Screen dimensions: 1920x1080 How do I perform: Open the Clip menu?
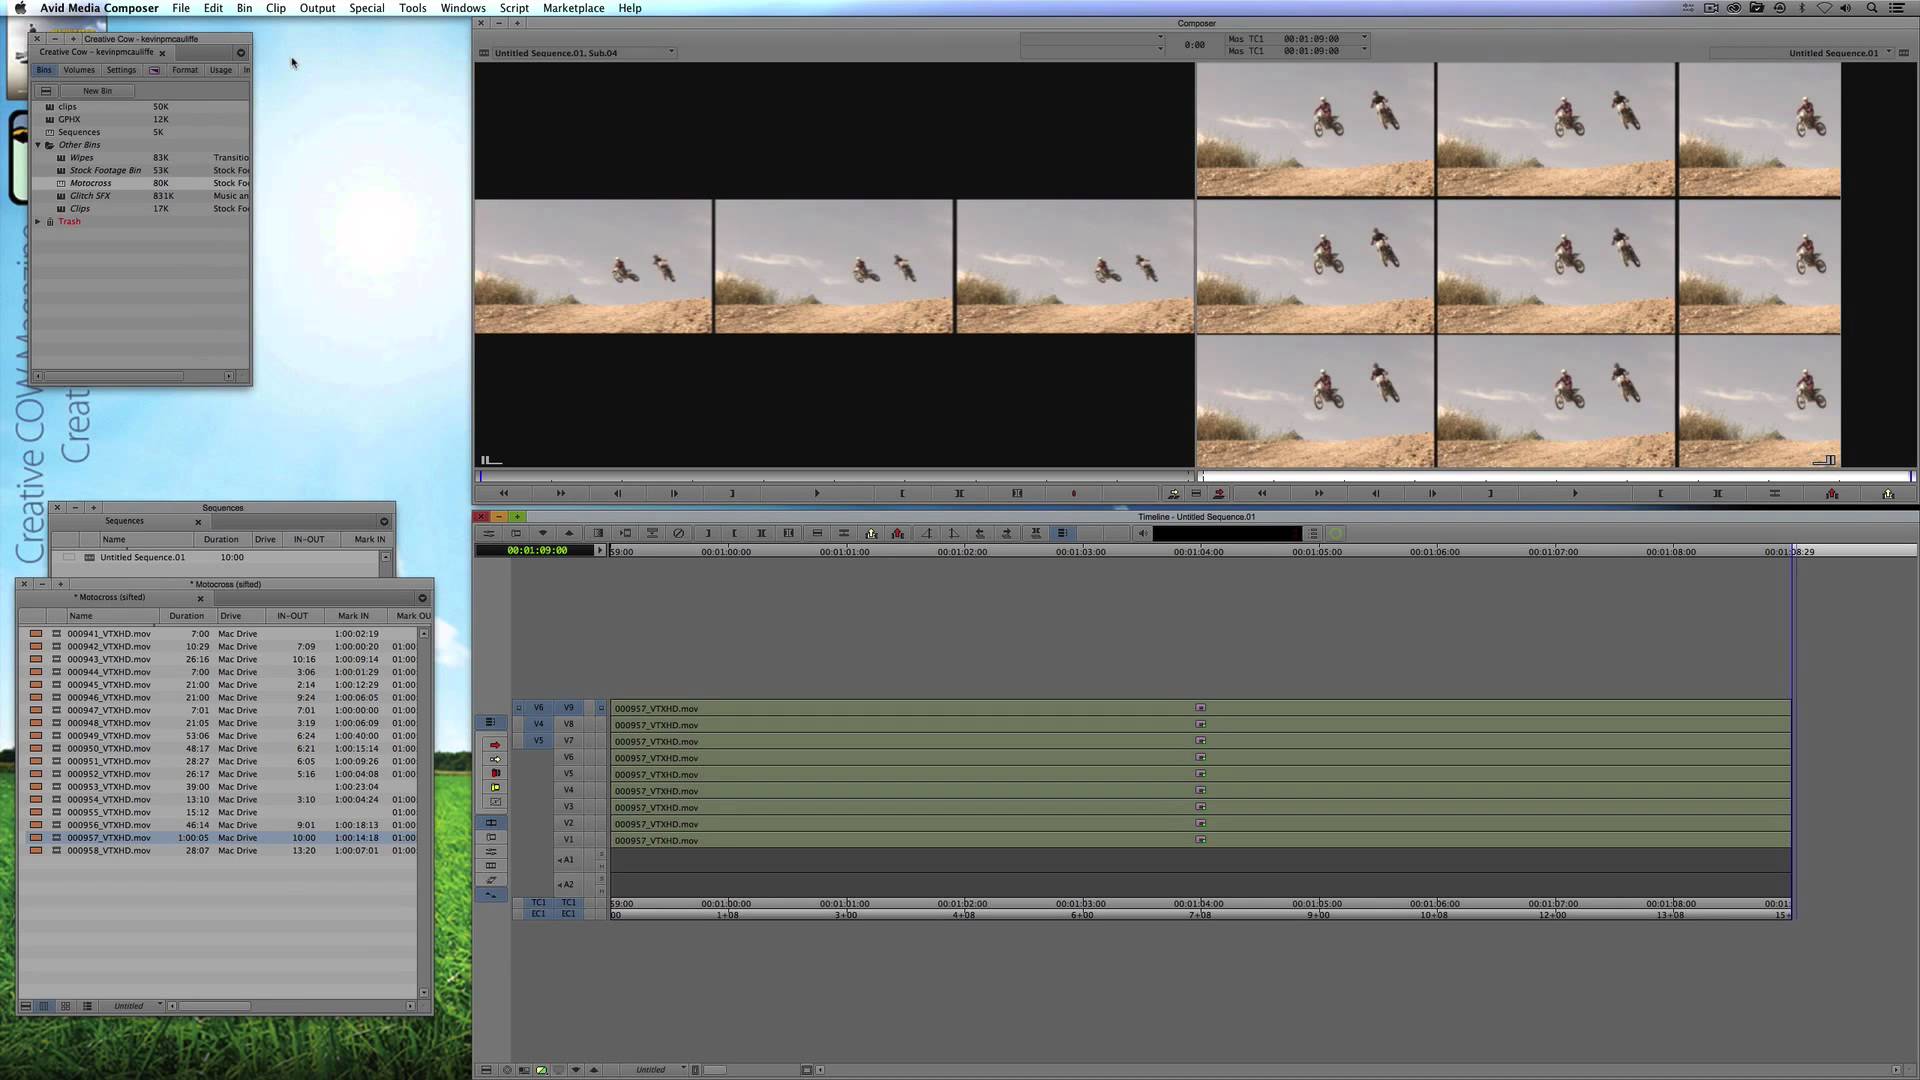(x=275, y=8)
